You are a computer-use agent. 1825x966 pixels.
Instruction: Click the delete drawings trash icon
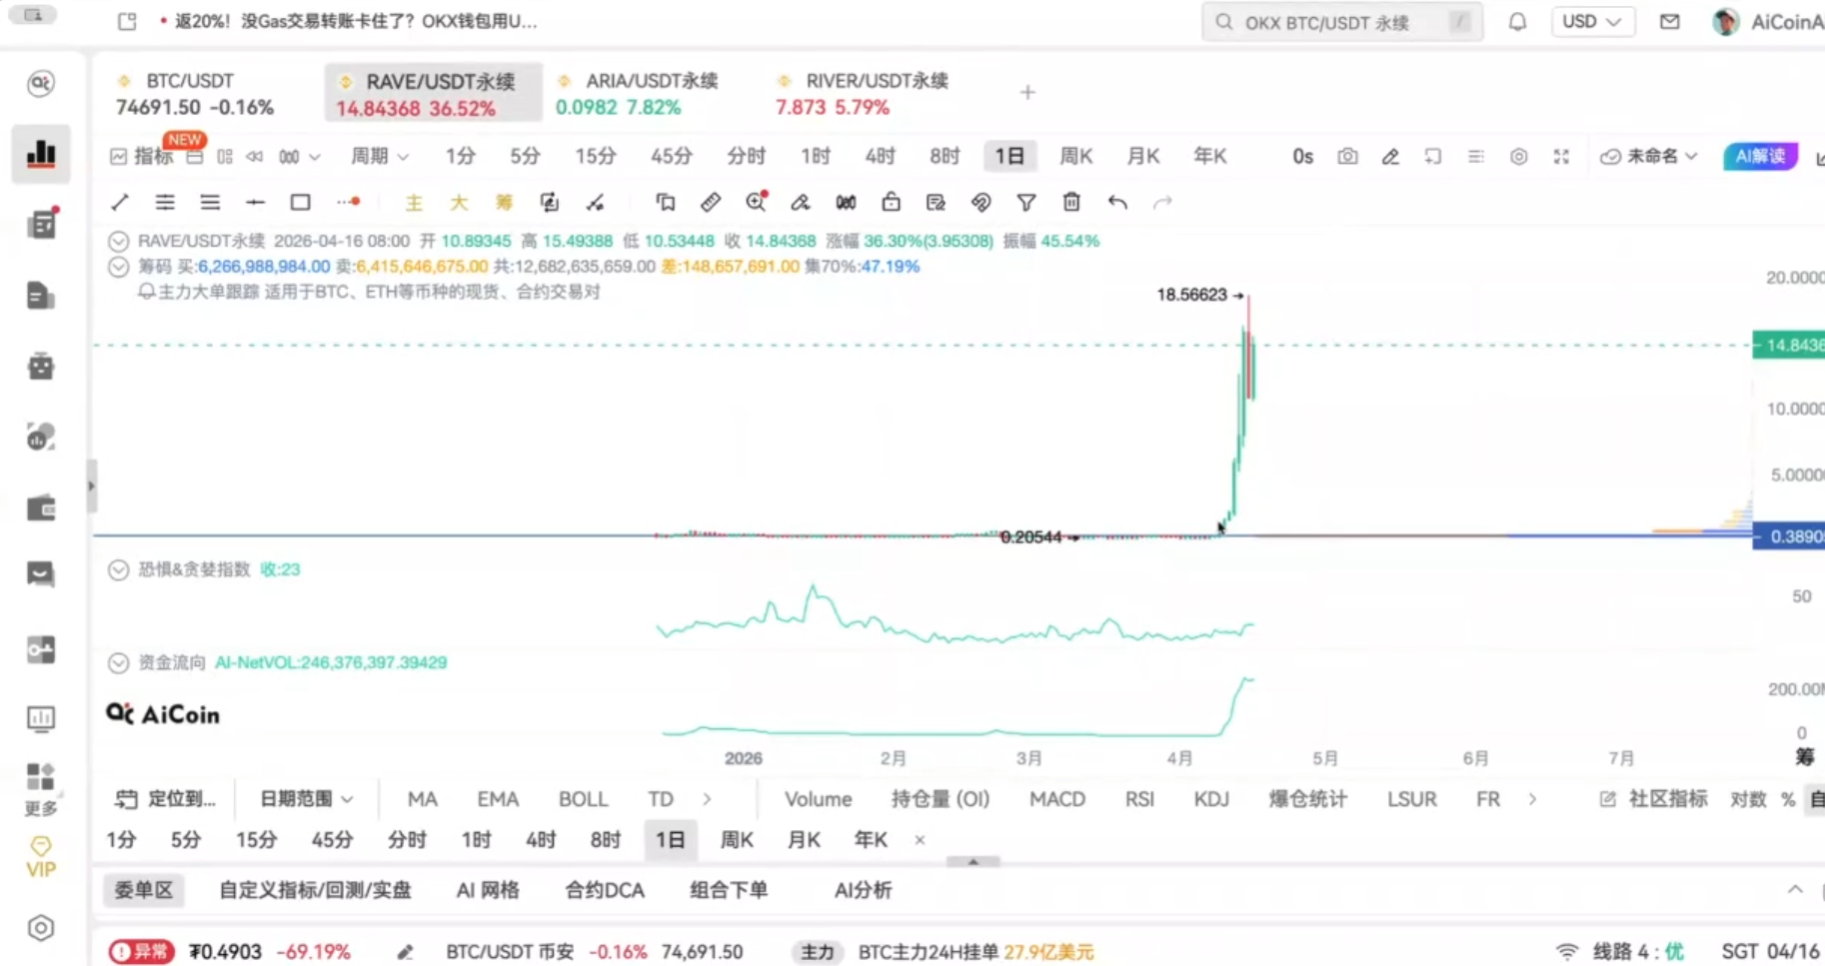[1071, 202]
